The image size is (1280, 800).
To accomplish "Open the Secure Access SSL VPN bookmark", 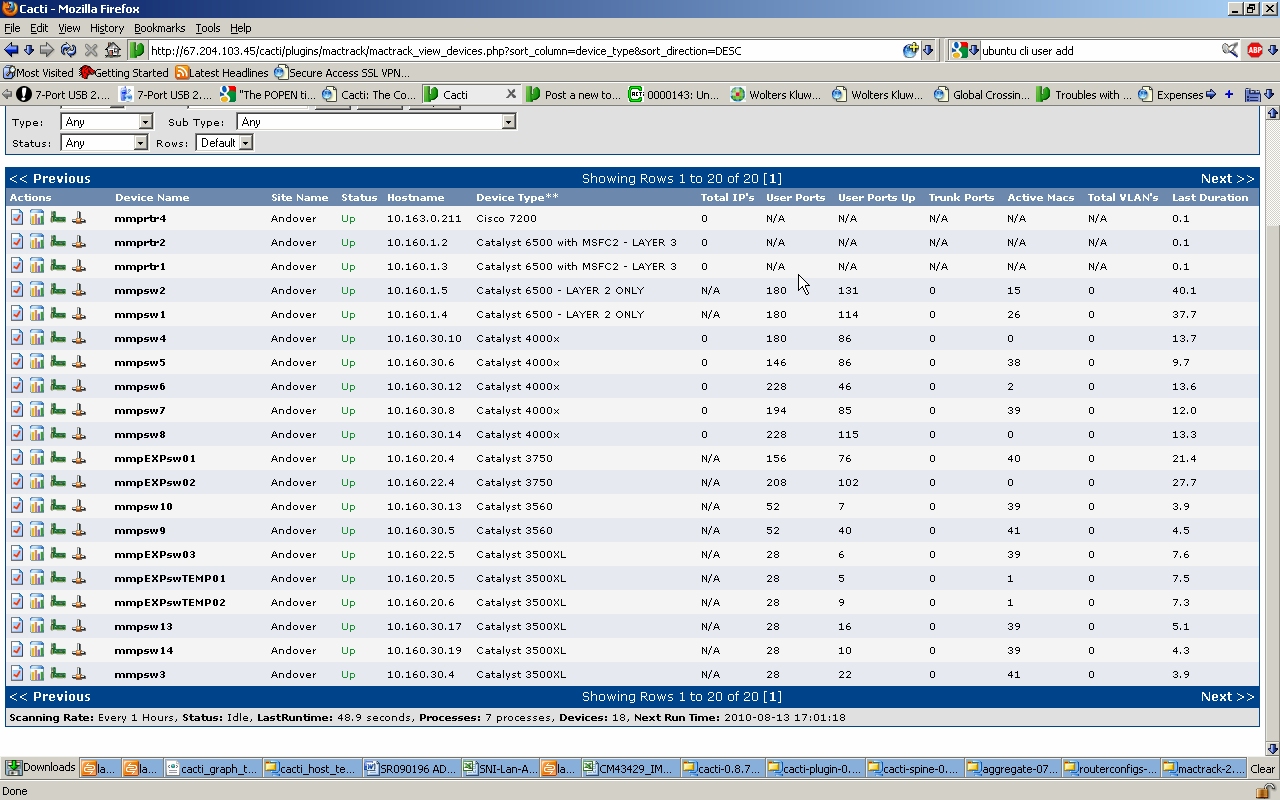I will [x=342, y=73].
